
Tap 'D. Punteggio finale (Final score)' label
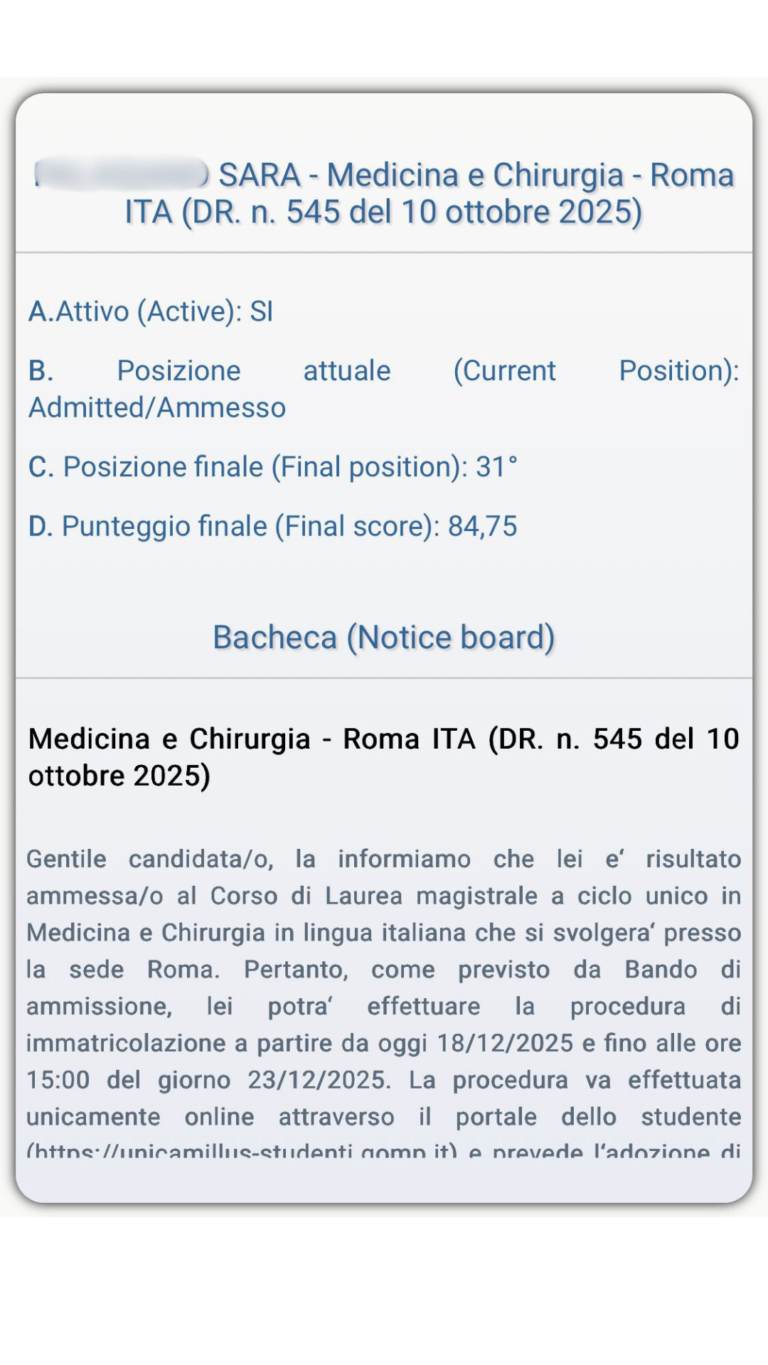234,526
